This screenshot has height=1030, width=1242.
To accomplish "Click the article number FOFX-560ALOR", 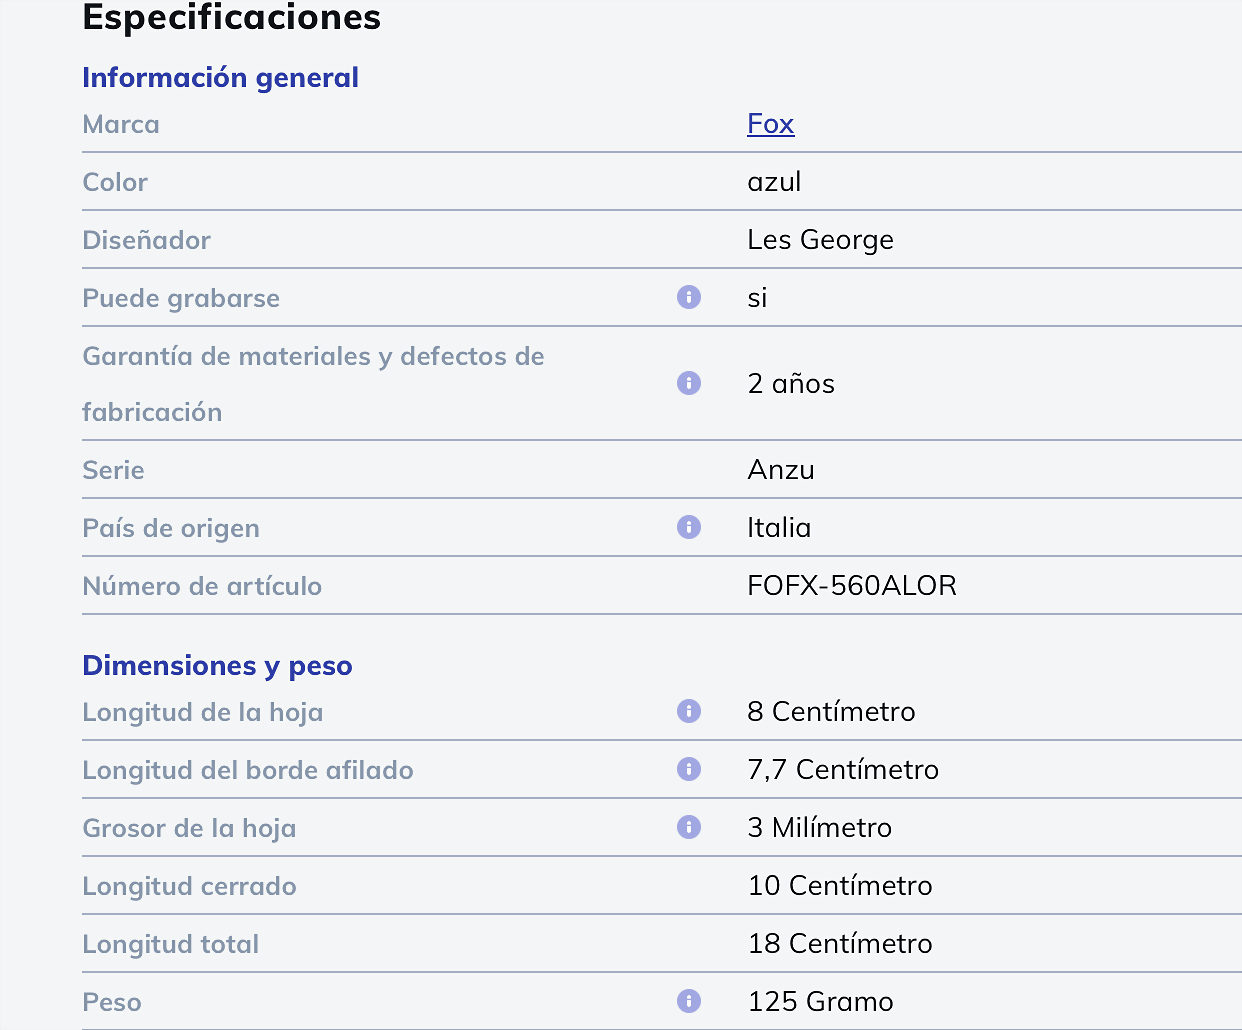I will click(x=852, y=586).
